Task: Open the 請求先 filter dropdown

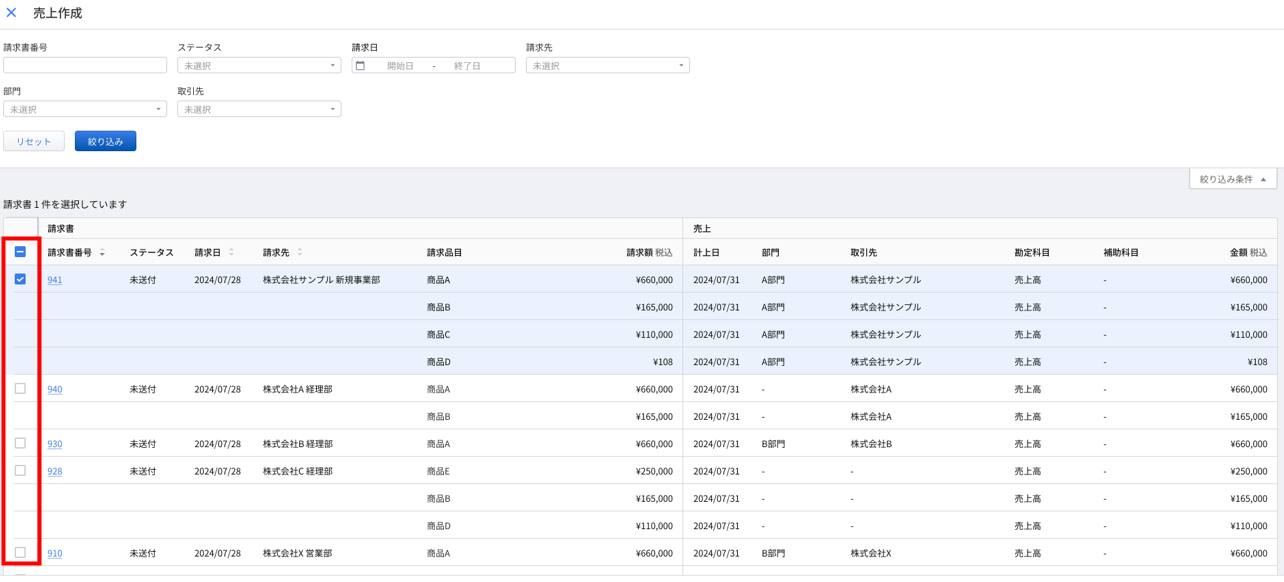Action: (x=607, y=65)
